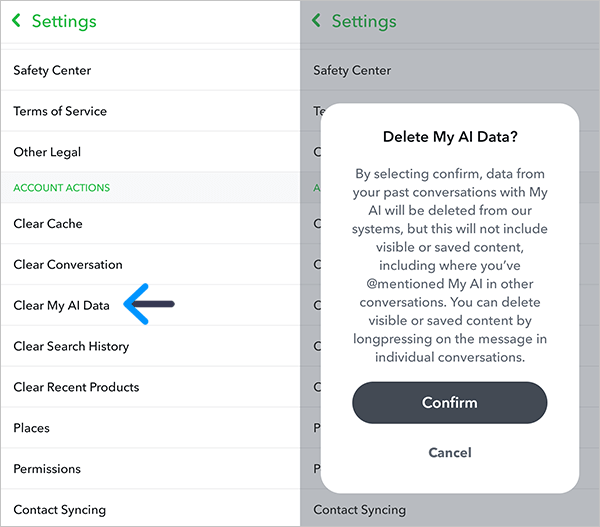Image resolution: width=600 pixels, height=527 pixels.
Task: Open Safety Center in the undimmed settings list
Action: coord(52,71)
